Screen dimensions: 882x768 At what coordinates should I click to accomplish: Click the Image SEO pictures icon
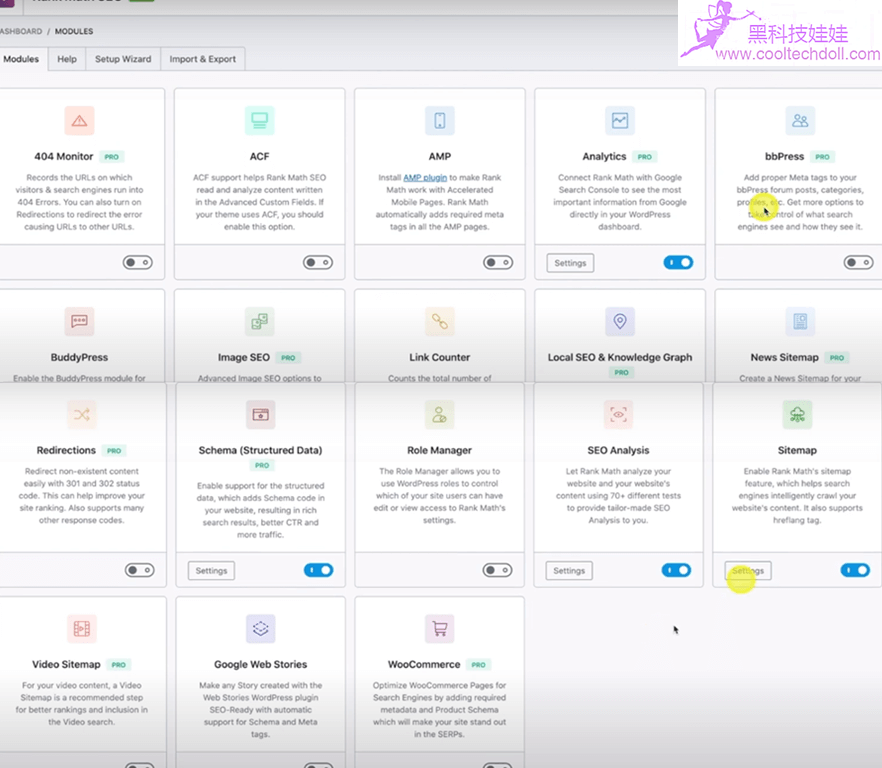[x=259, y=321]
